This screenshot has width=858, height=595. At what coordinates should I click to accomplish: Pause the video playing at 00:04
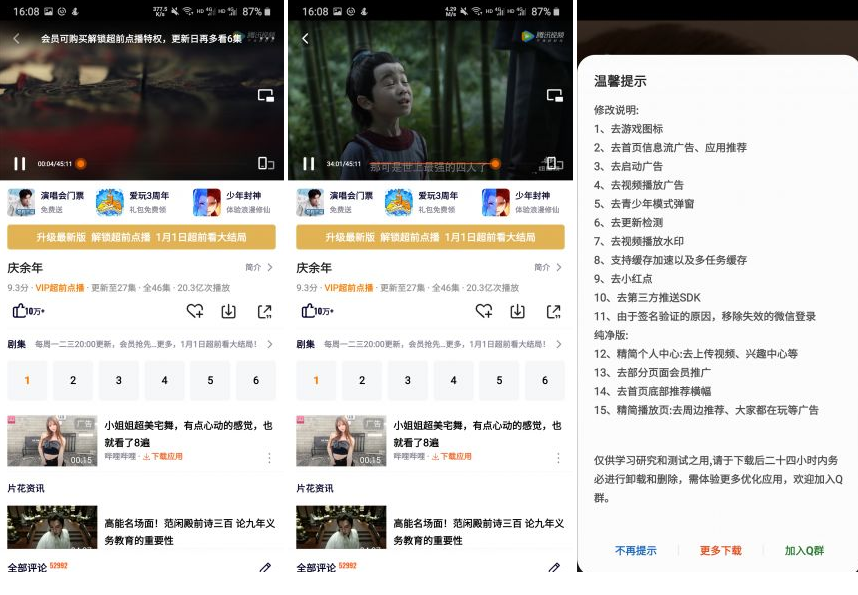click(x=20, y=164)
